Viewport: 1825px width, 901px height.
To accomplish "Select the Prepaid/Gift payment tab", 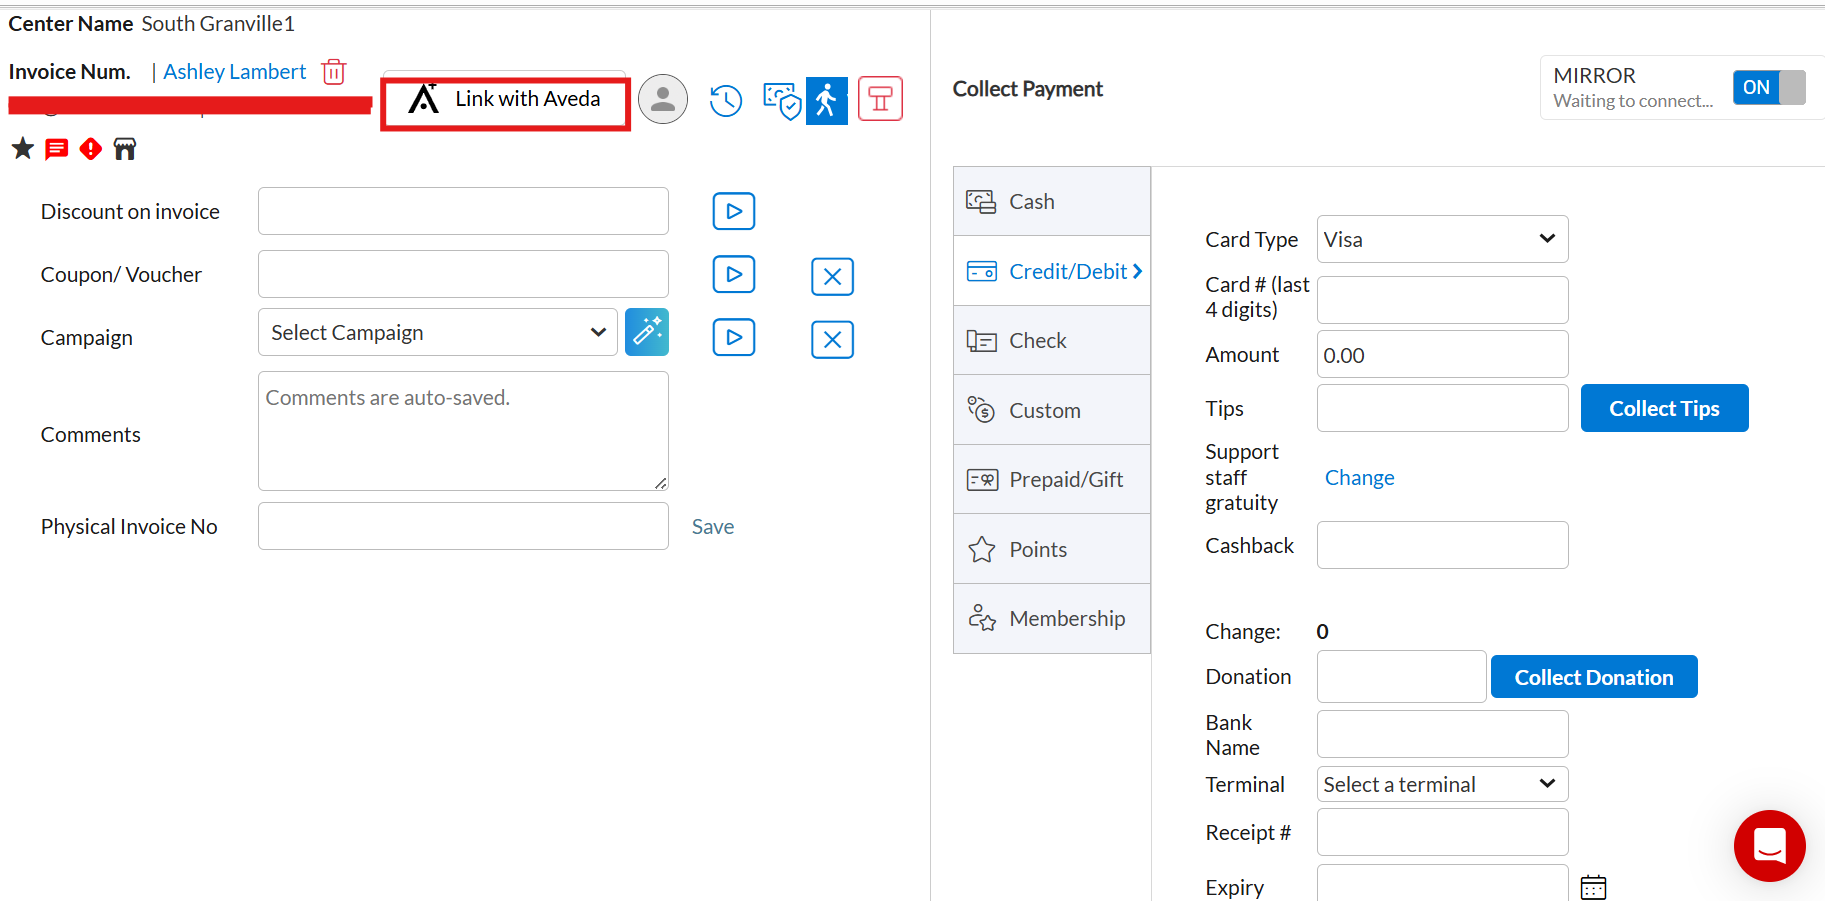I will click(x=1052, y=480).
